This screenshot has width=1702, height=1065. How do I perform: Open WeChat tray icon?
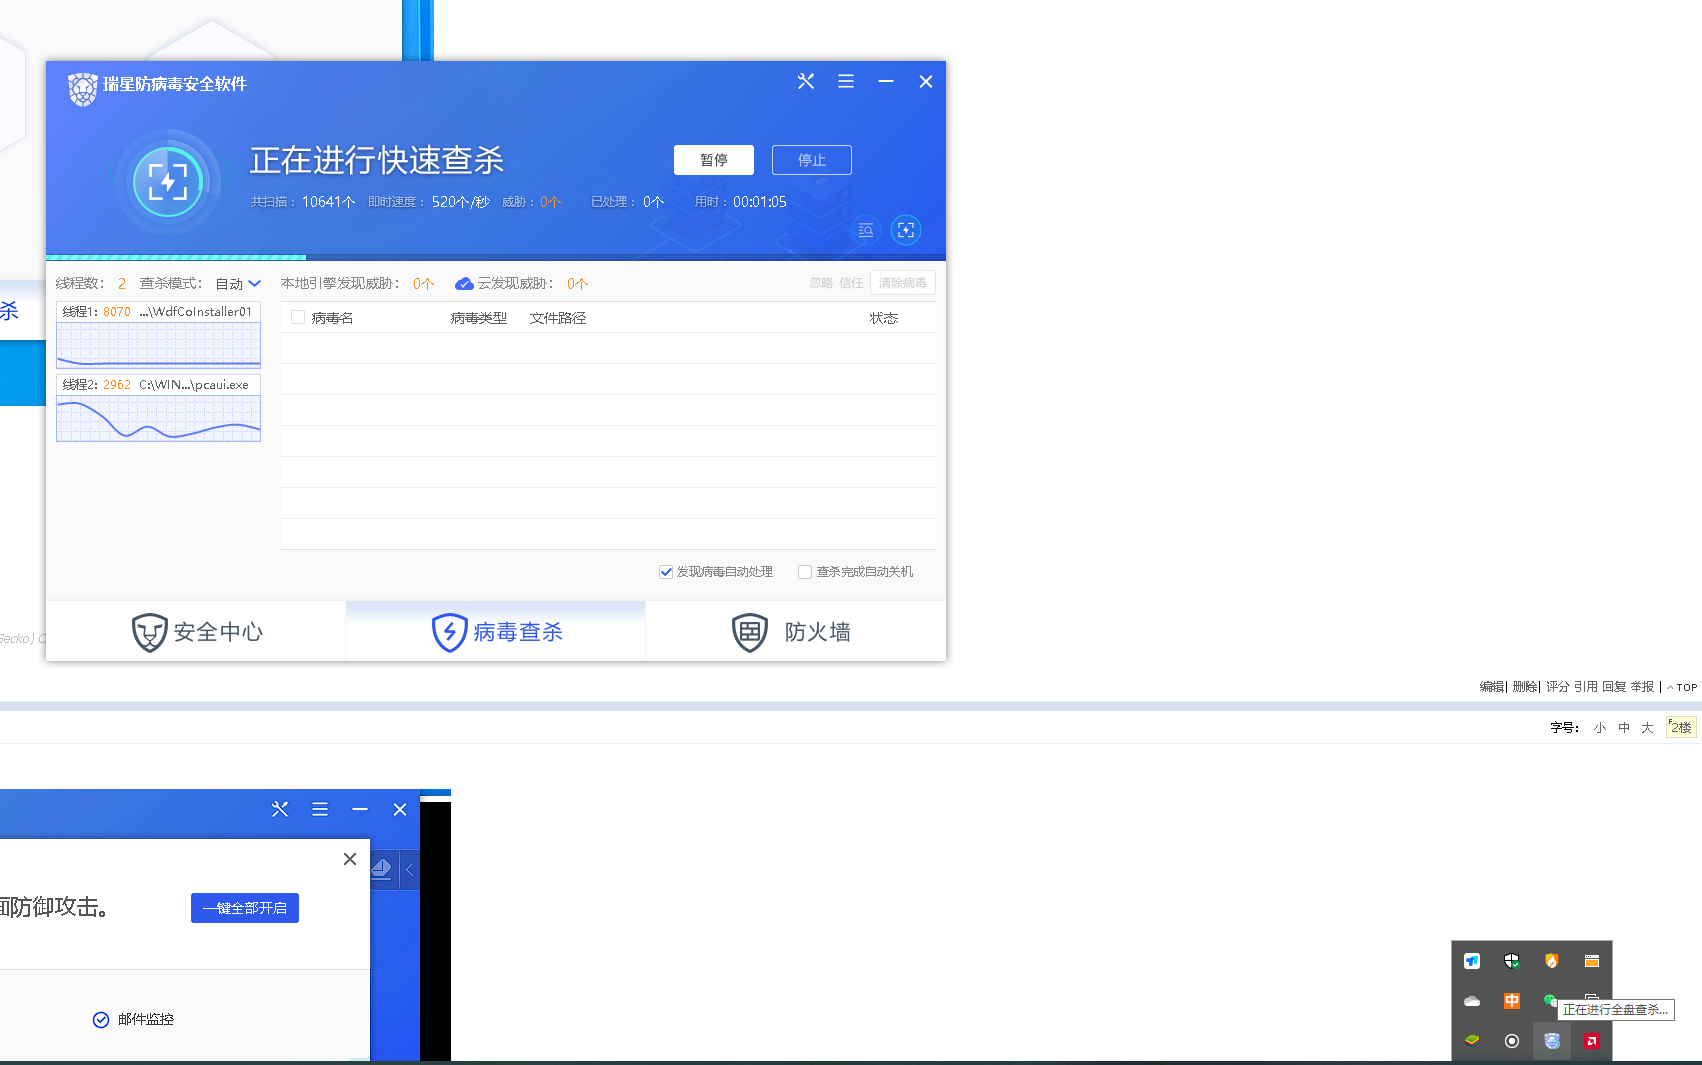coord(1550,1000)
